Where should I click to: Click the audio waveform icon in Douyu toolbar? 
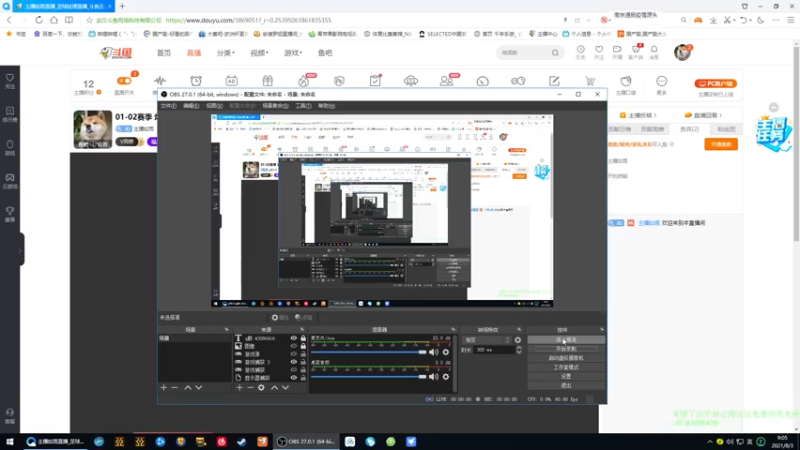point(160,81)
